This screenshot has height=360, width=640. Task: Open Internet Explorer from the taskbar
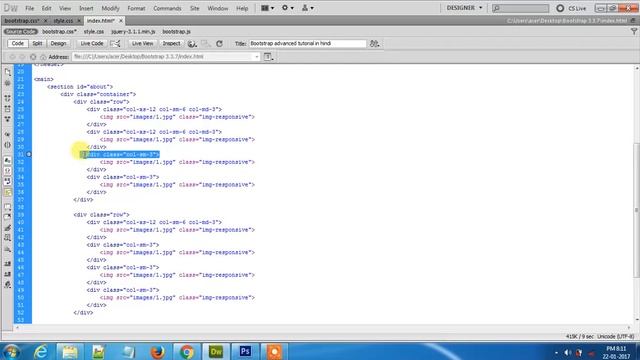pos(41,351)
